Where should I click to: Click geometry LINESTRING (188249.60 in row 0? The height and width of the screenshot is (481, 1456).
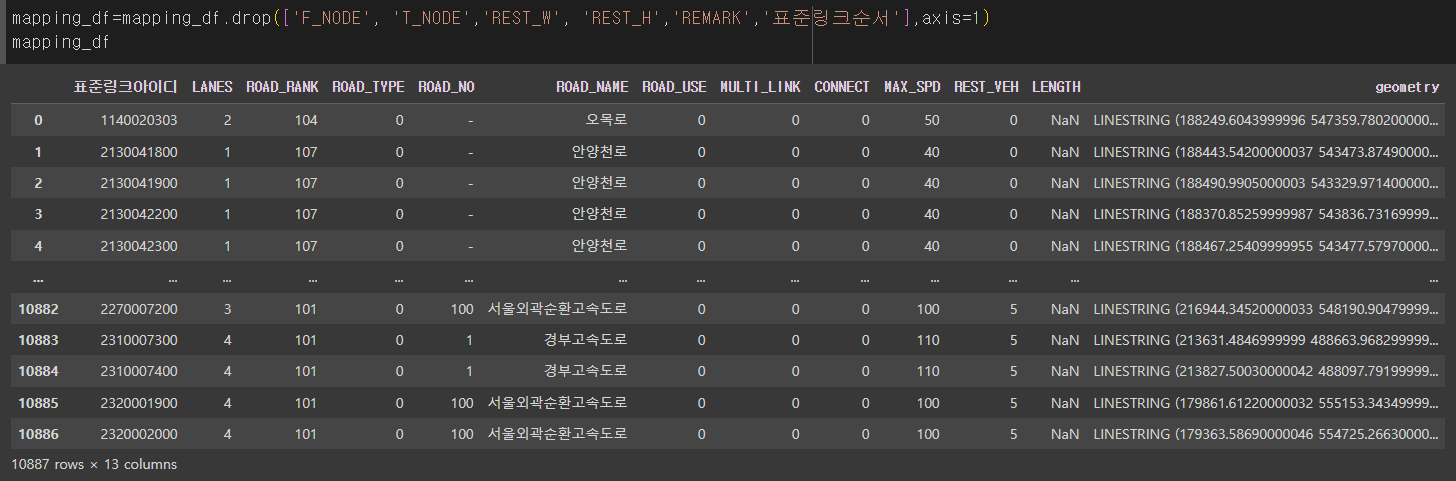tap(1266, 120)
